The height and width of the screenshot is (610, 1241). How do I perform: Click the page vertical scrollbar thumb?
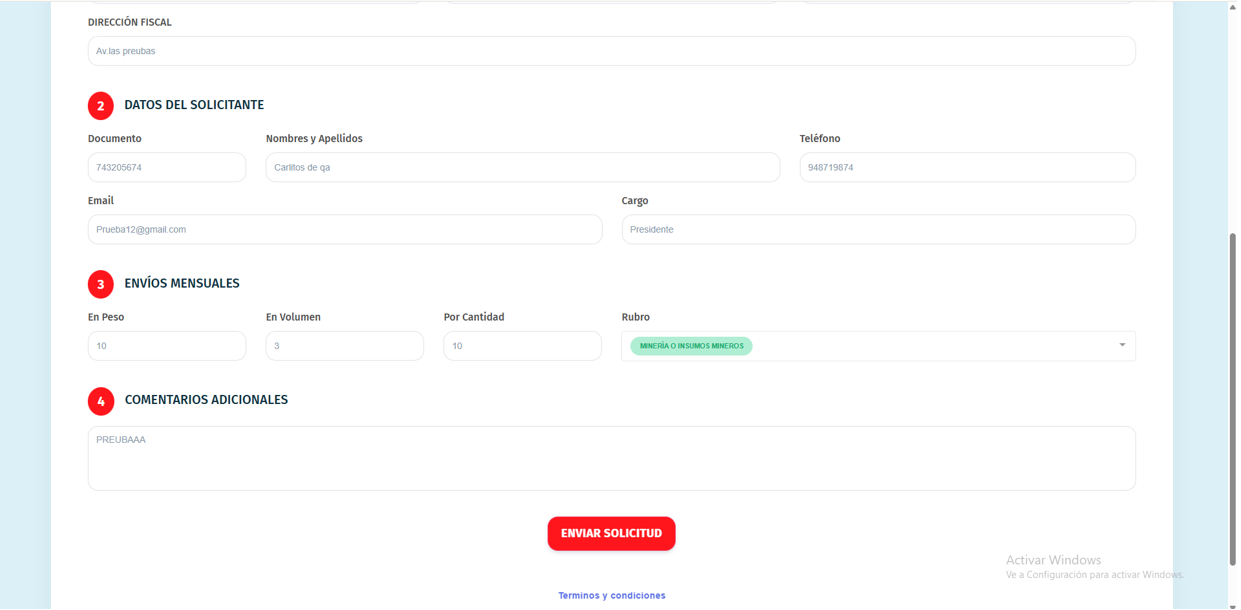click(x=1232, y=400)
